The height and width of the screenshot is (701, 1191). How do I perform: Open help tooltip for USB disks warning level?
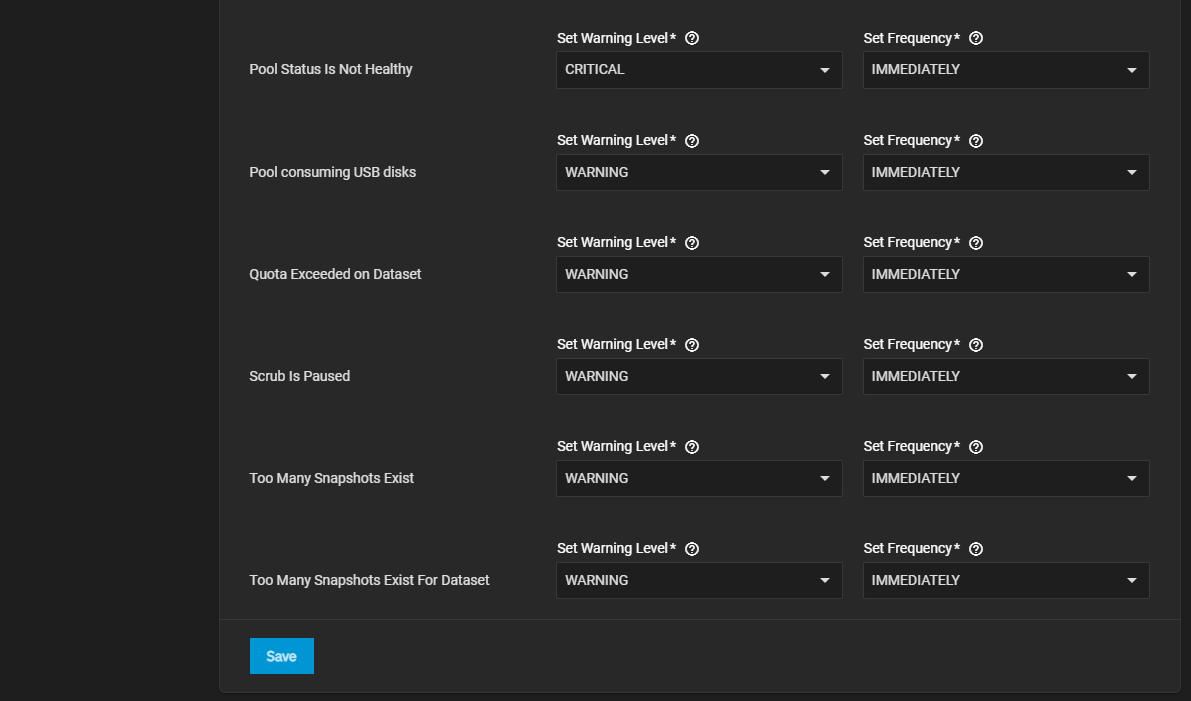tap(692, 141)
